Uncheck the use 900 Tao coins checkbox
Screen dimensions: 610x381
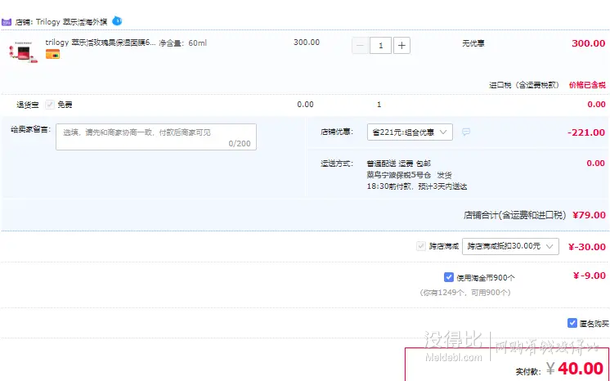click(x=449, y=277)
